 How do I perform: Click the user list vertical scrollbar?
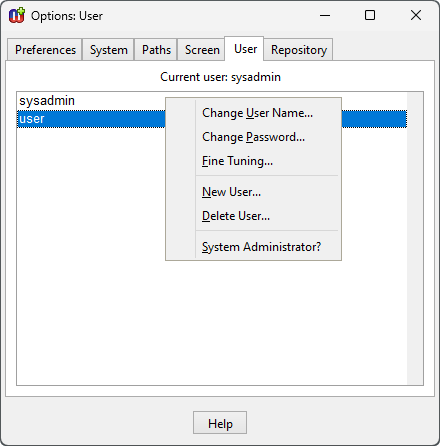click(415, 238)
